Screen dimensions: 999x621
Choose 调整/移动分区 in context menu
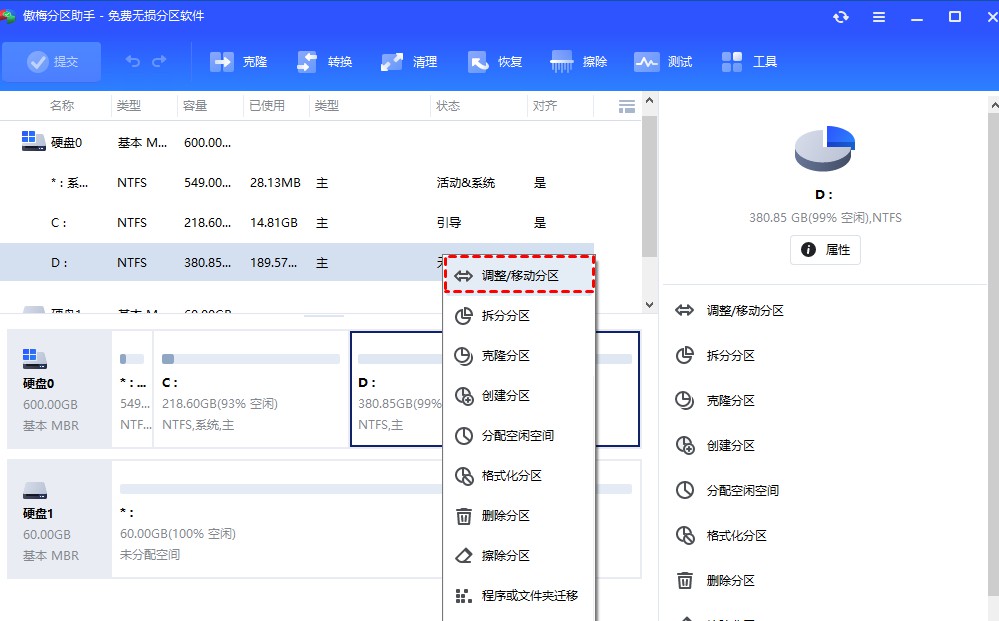[x=519, y=275]
